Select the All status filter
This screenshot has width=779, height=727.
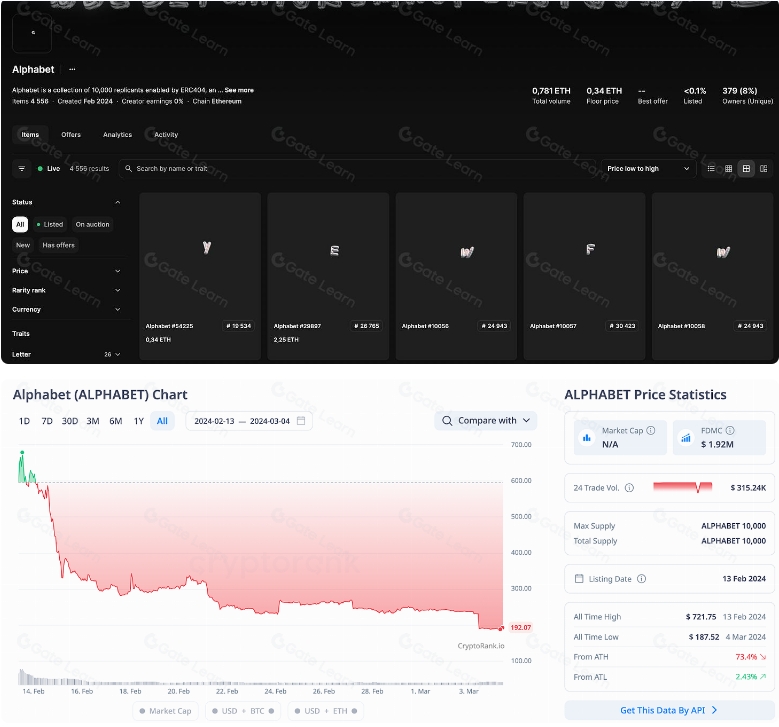point(20,225)
